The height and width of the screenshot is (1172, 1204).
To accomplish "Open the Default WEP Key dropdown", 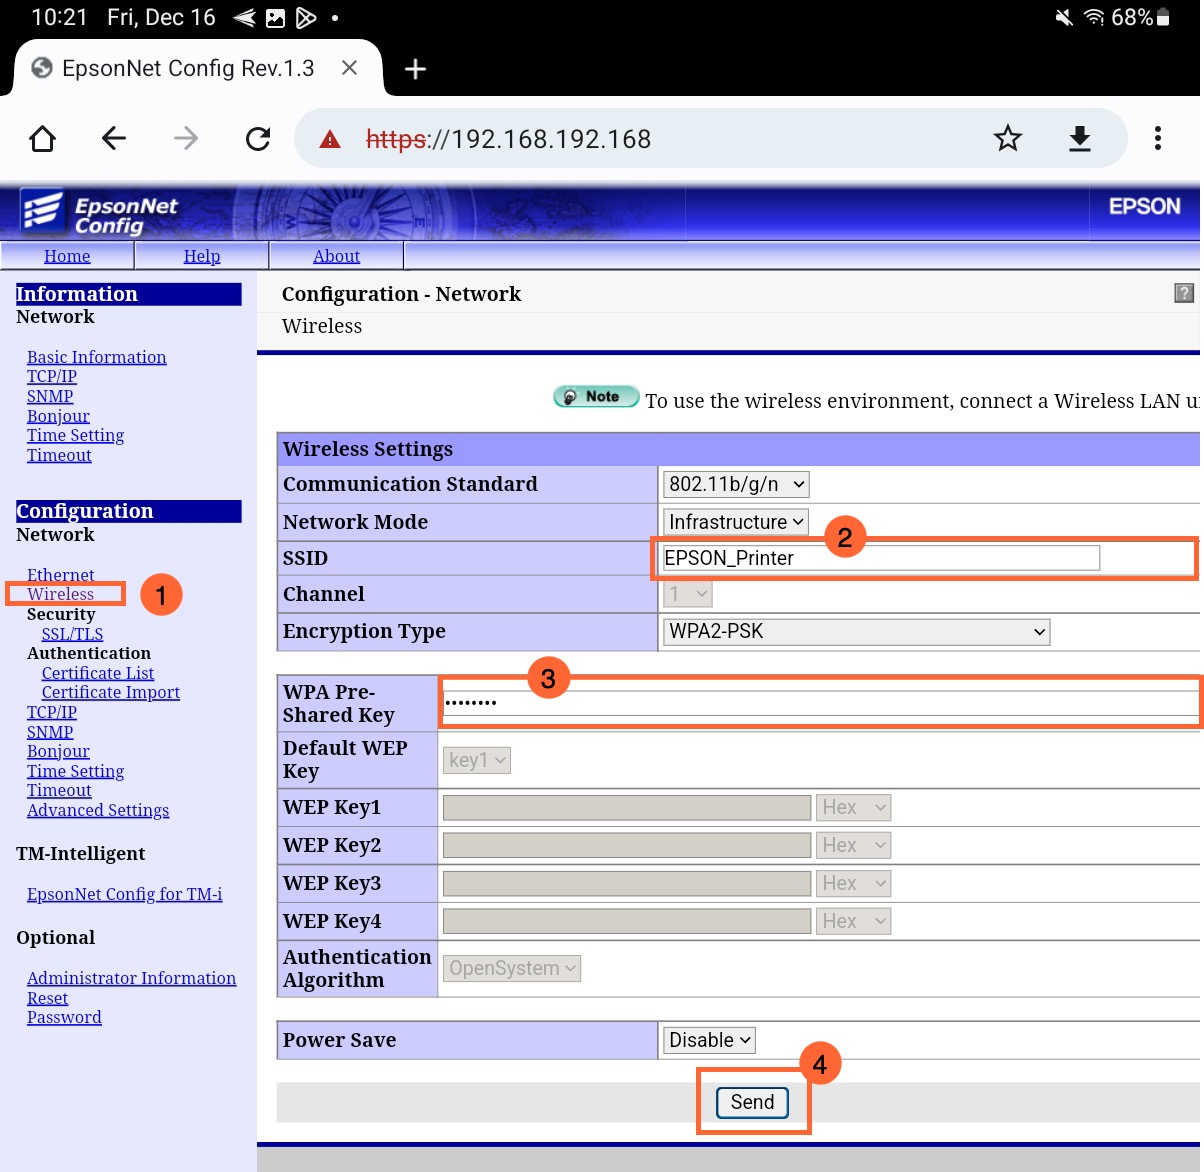I will click(477, 760).
